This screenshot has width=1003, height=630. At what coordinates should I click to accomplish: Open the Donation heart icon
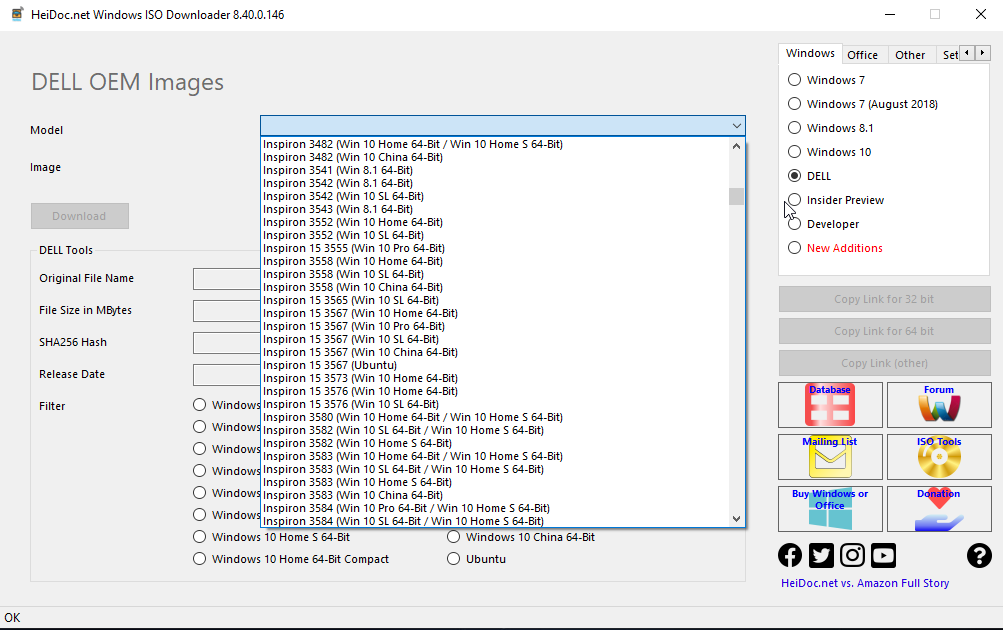(x=939, y=508)
